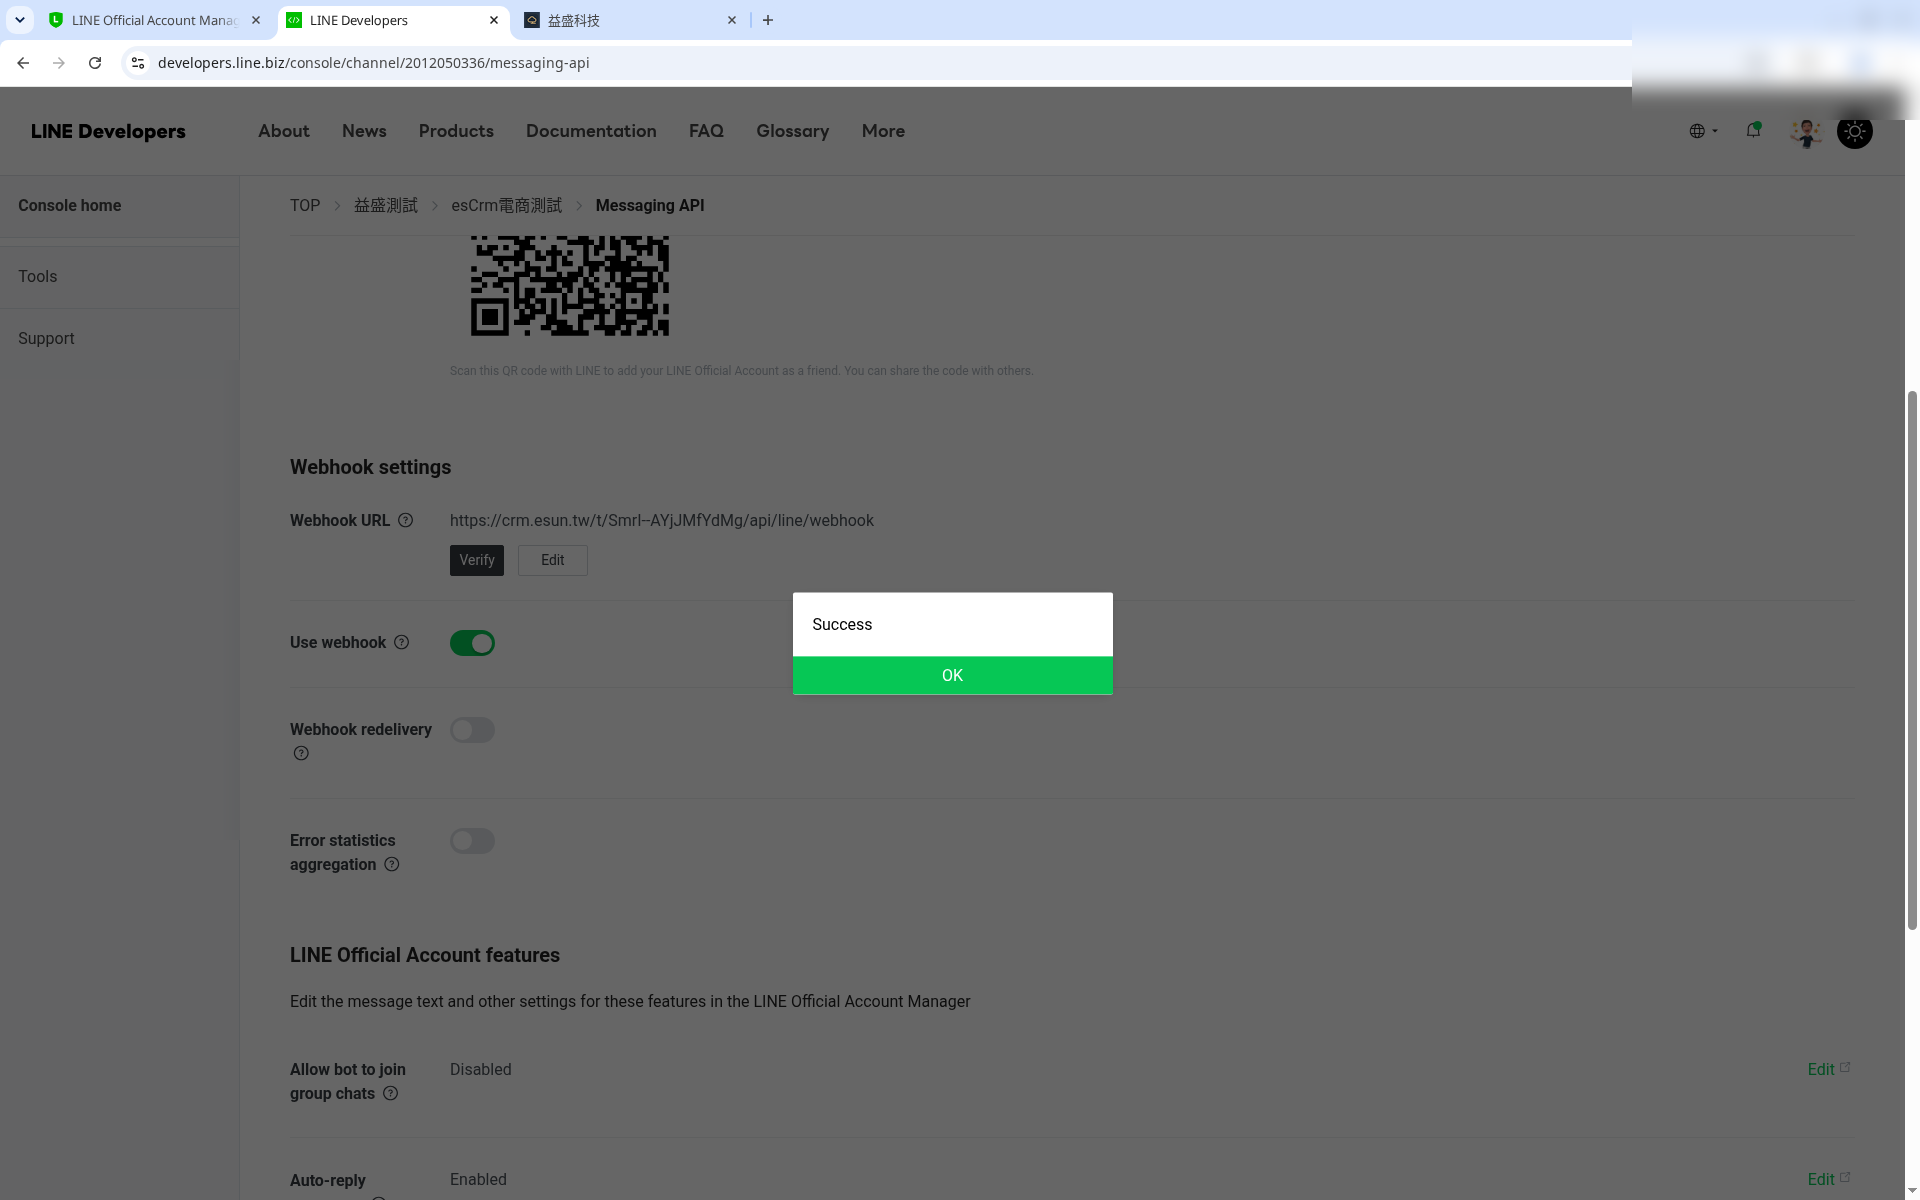The height and width of the screenshot is (1200, 1920).
Task: Reload the page
Action: click(95, 63)
